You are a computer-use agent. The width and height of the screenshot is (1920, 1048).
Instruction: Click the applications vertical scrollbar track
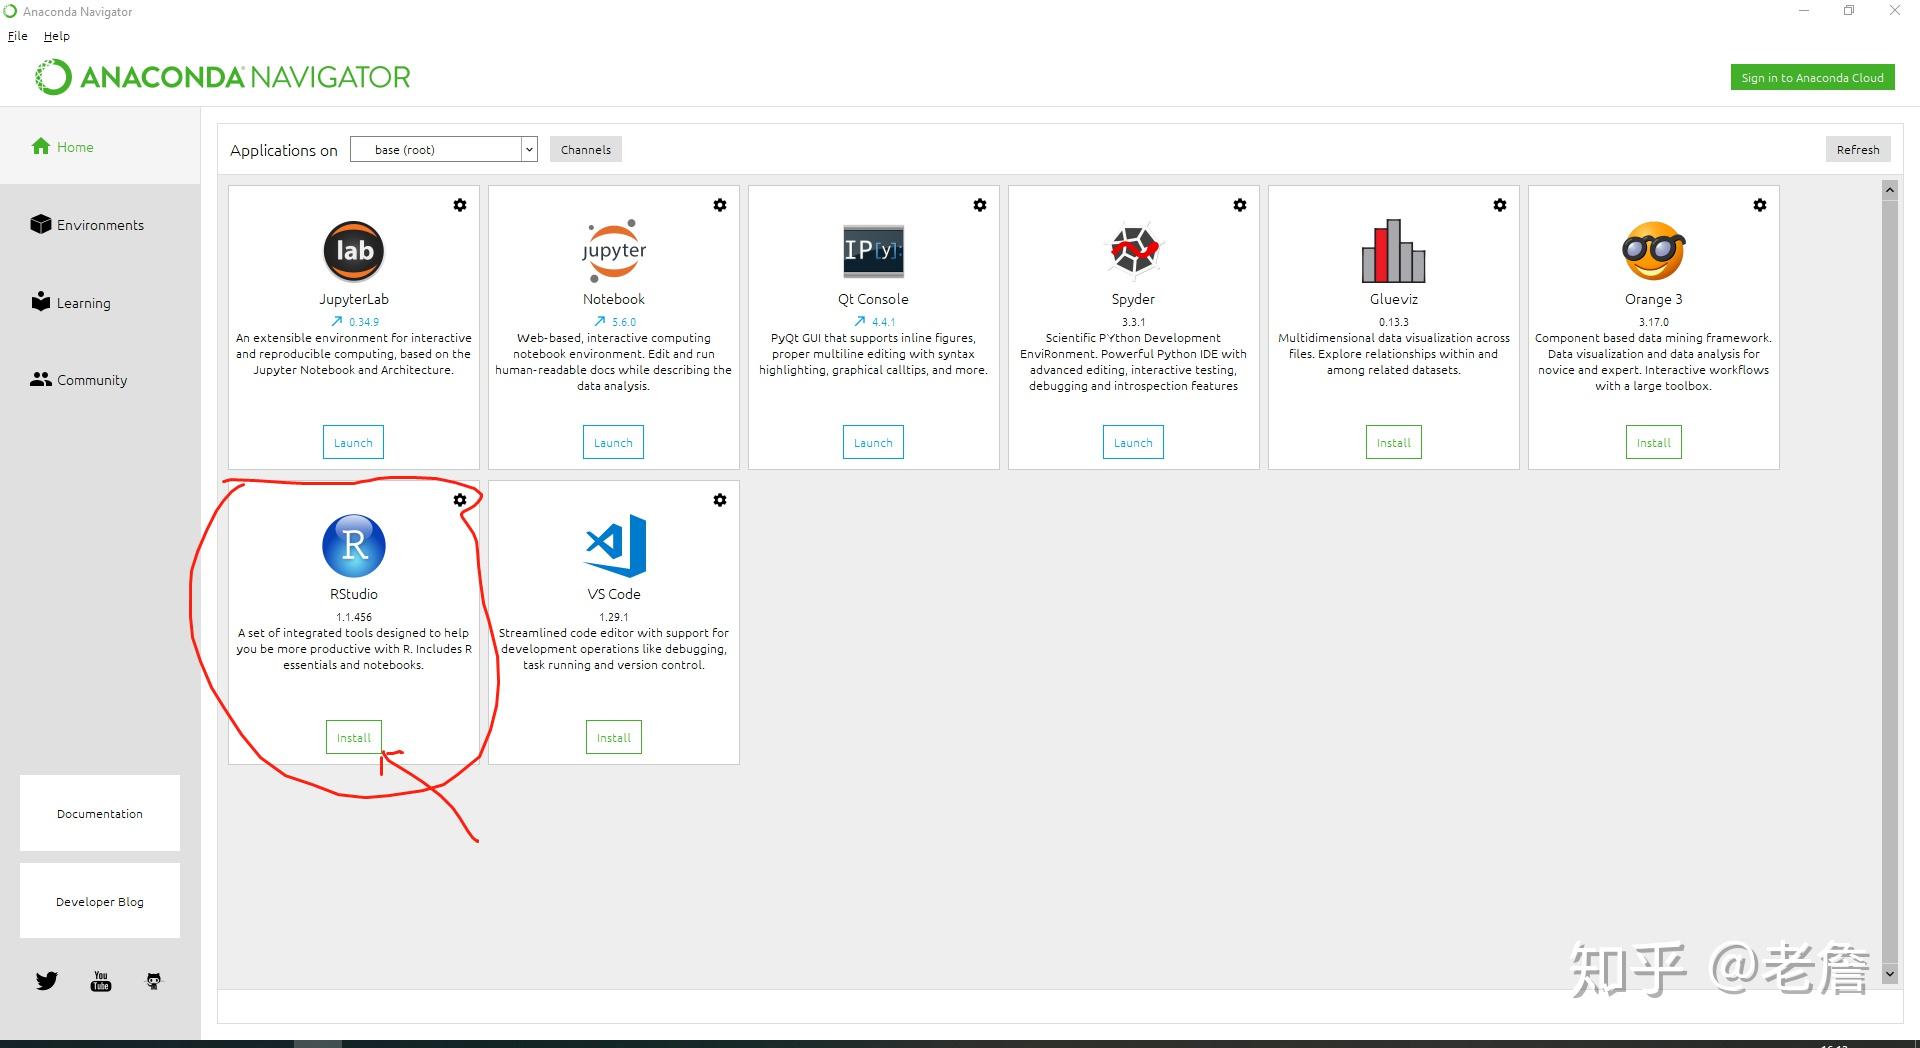[1890, 581]
